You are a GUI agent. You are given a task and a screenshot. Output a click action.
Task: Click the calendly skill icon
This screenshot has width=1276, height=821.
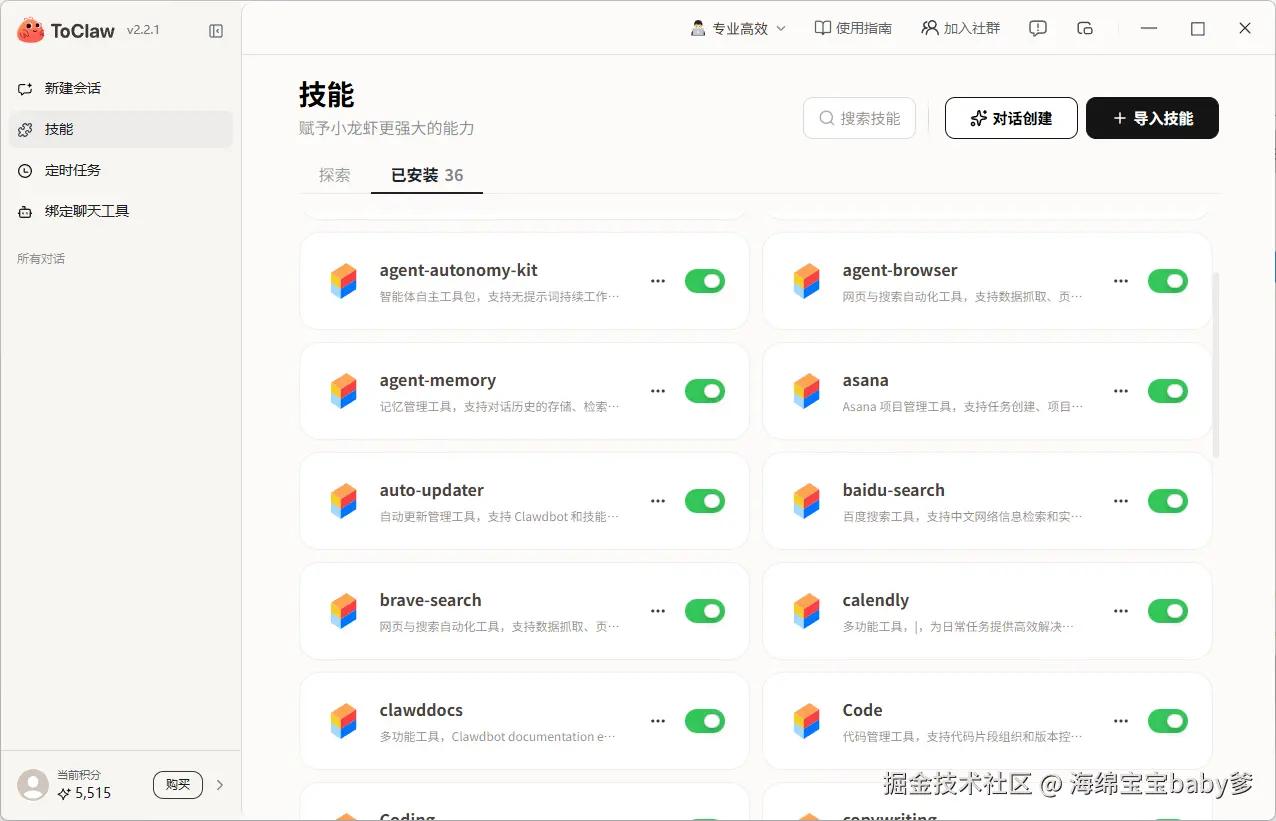click(x=807, y=611)
